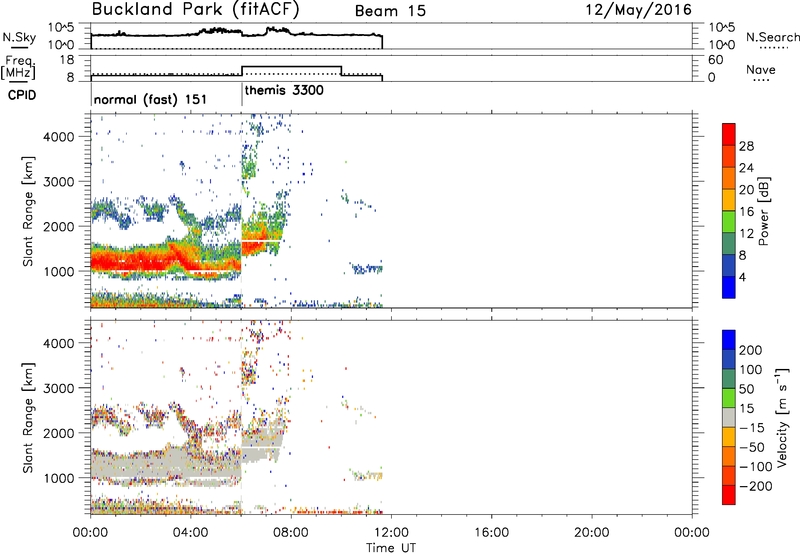This screenshot has width=800, height=554.
Task: Click the 'Time UT' axis title
Action: [x=391, y=547]
